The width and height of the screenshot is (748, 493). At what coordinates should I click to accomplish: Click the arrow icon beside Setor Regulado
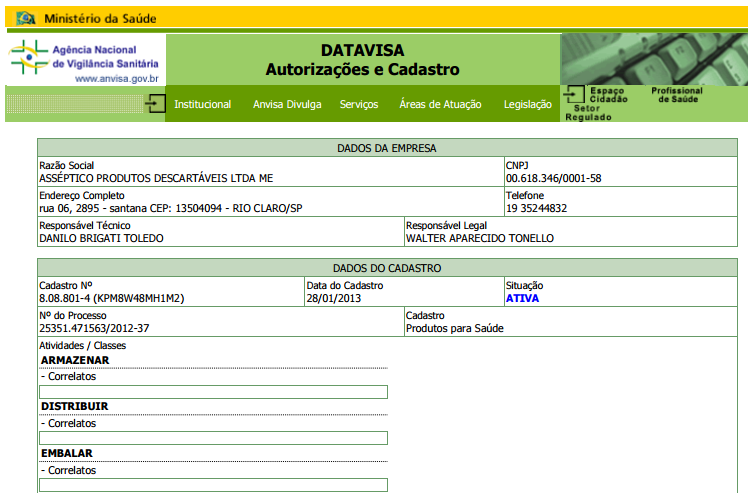click(574, 94)
